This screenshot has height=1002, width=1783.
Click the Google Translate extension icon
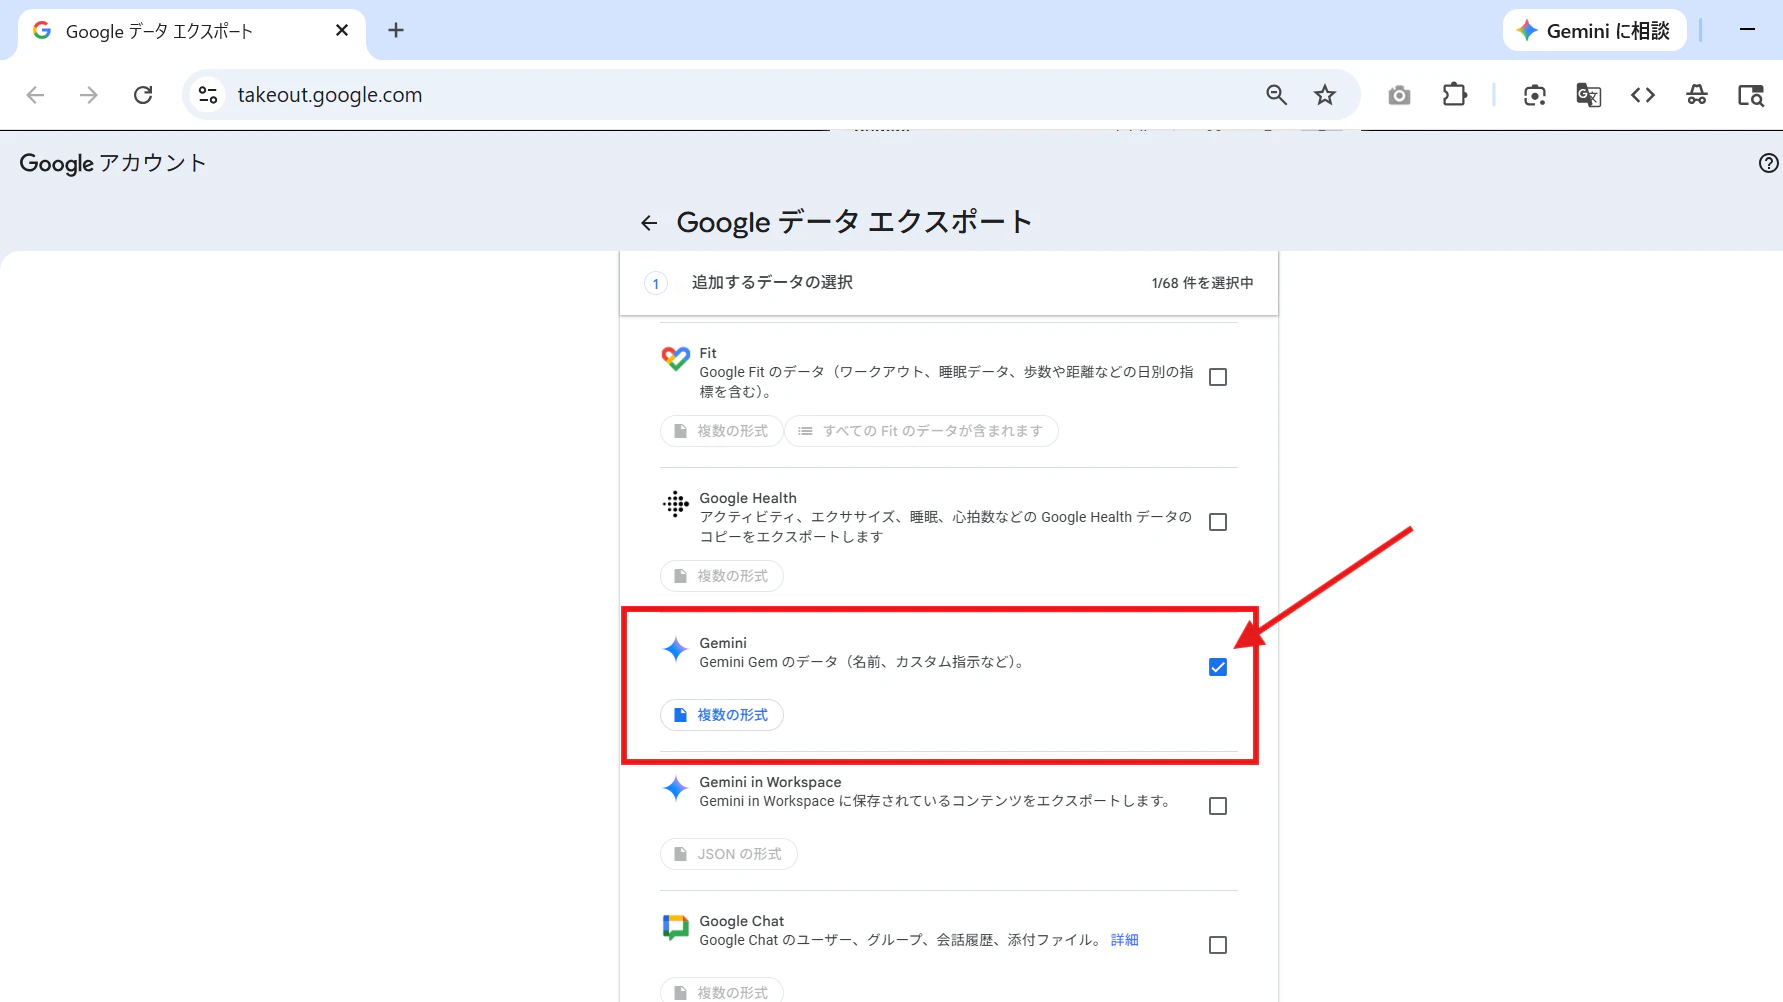tap(1589, 95)
